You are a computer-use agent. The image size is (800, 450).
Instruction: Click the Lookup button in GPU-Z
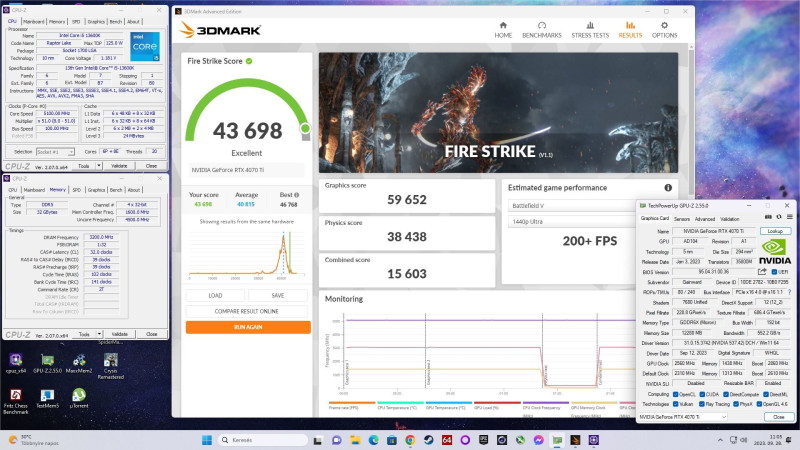775,231
